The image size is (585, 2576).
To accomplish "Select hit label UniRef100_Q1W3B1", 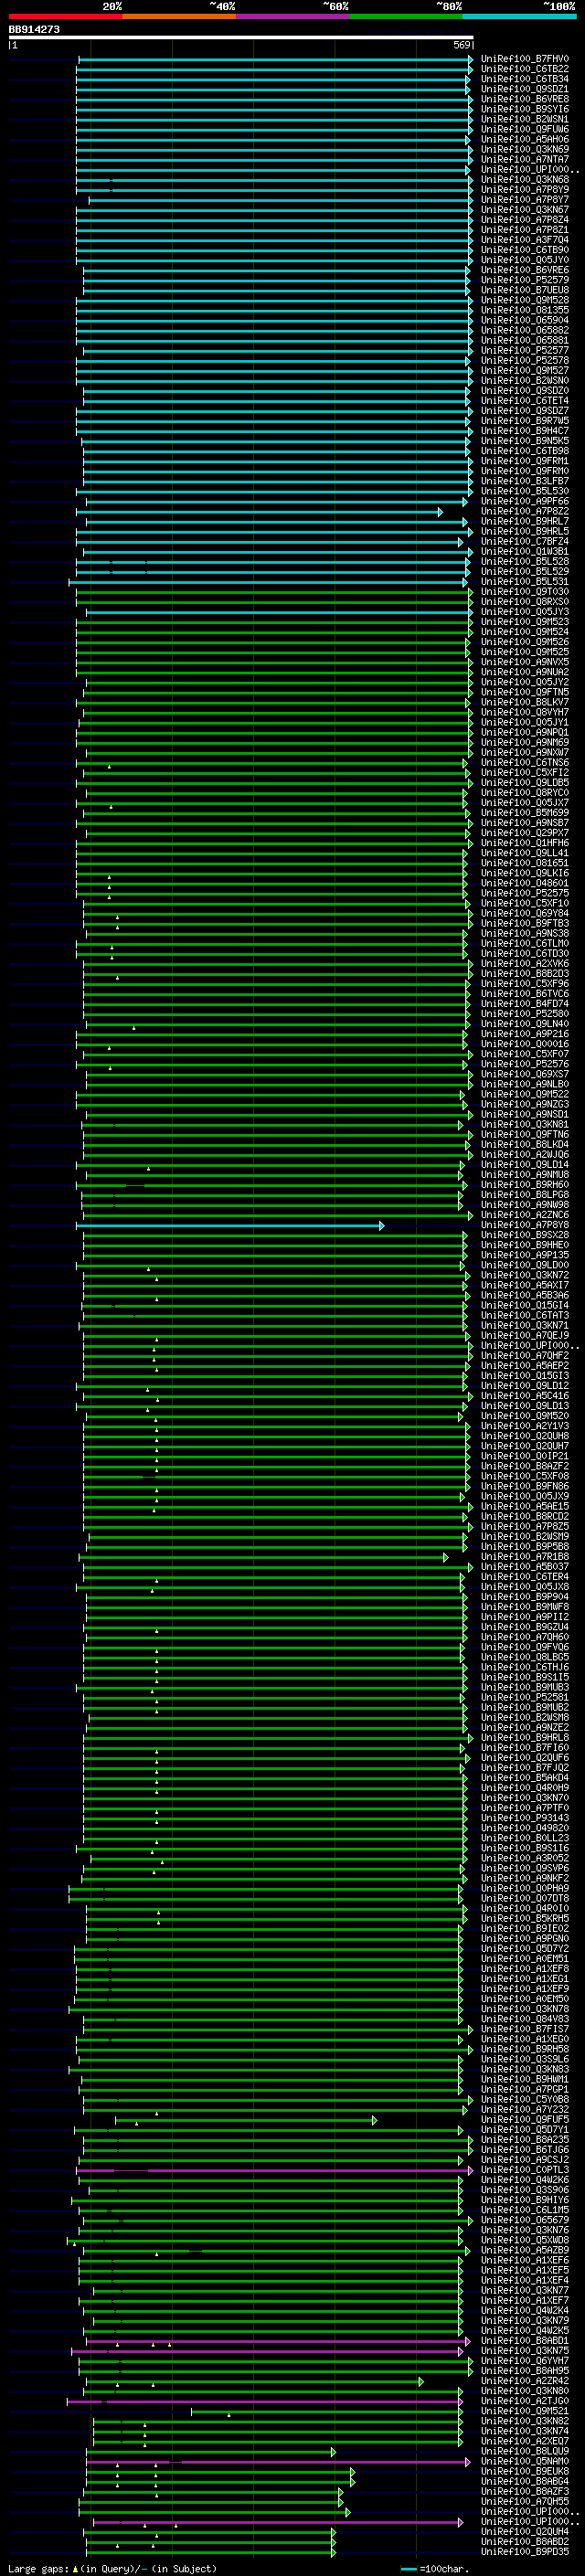I will tap(525, 552).
